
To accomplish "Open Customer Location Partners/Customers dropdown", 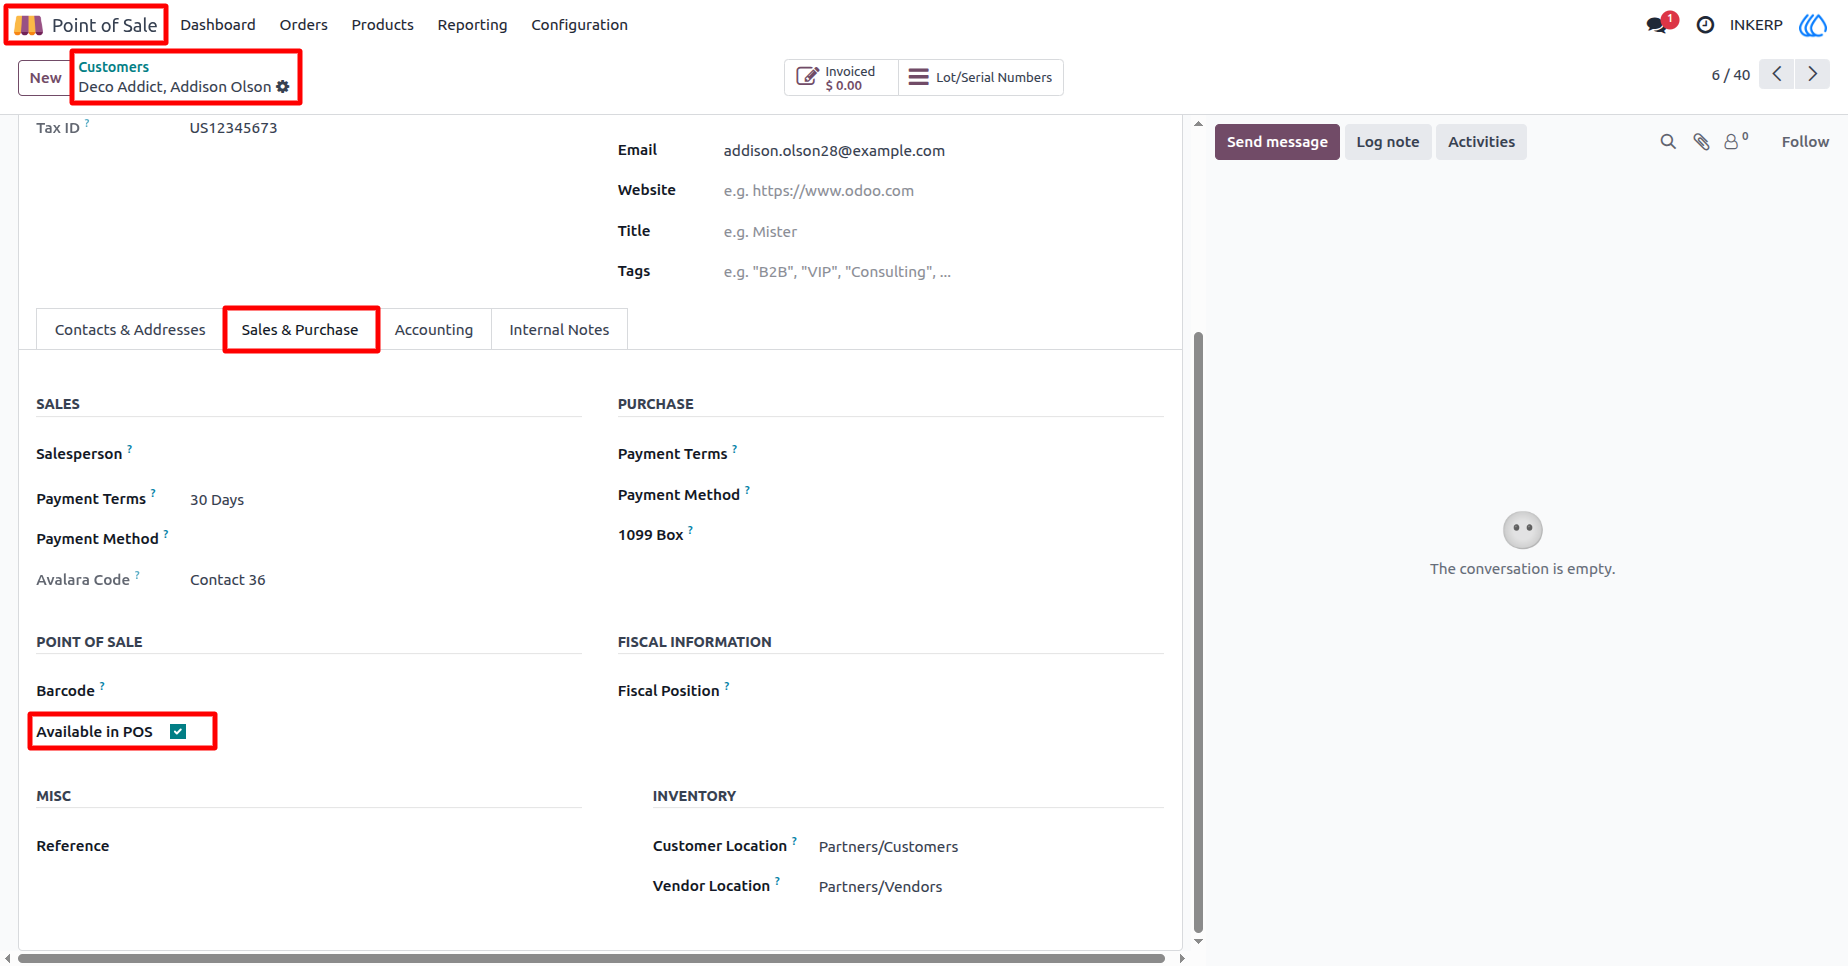I will pyautogui.click(x=991, y=847).
